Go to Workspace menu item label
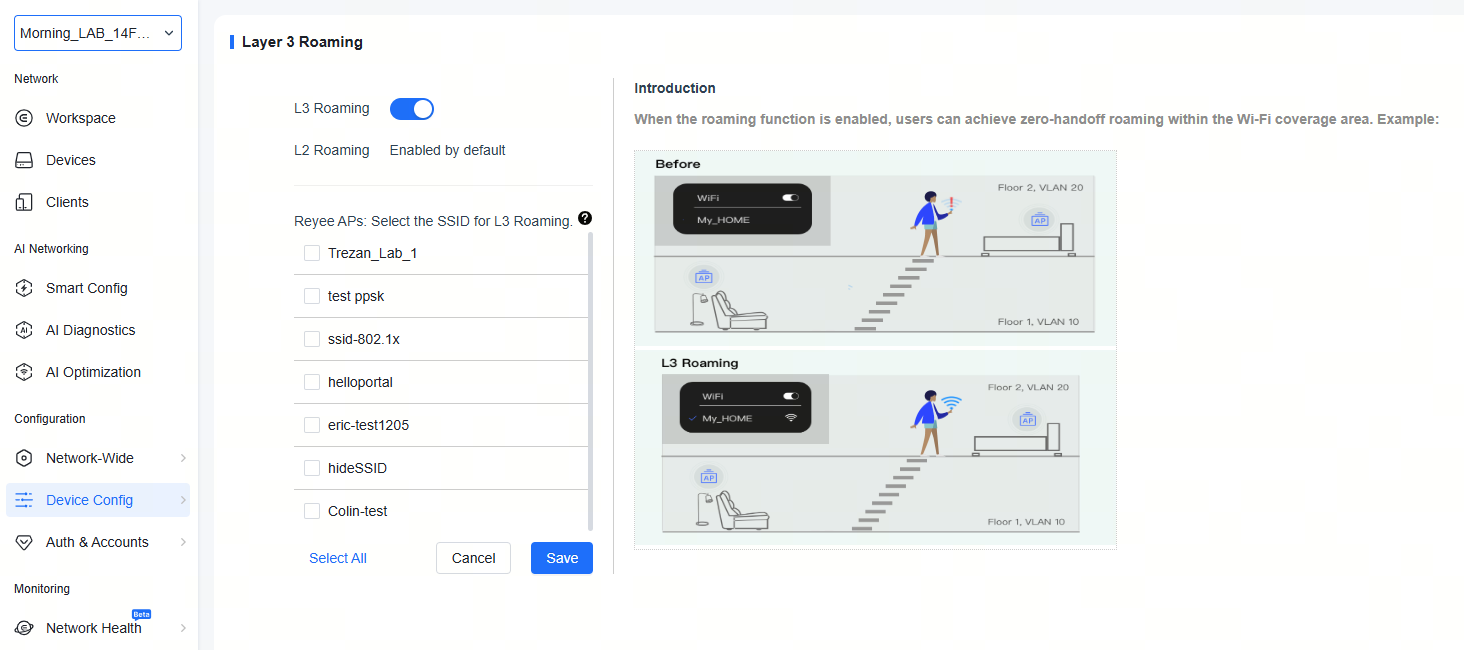 81,118
